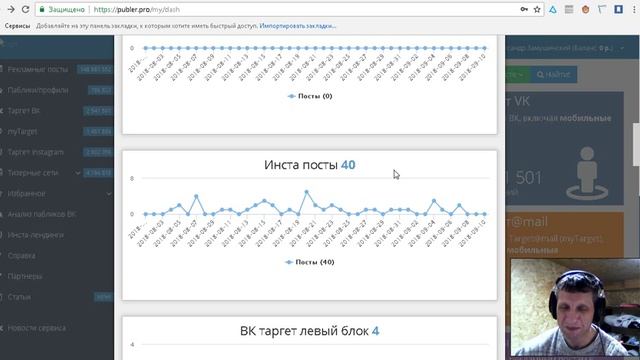Open the orange @mail myTarget card
Screen dimensions: 640x360
564,235
